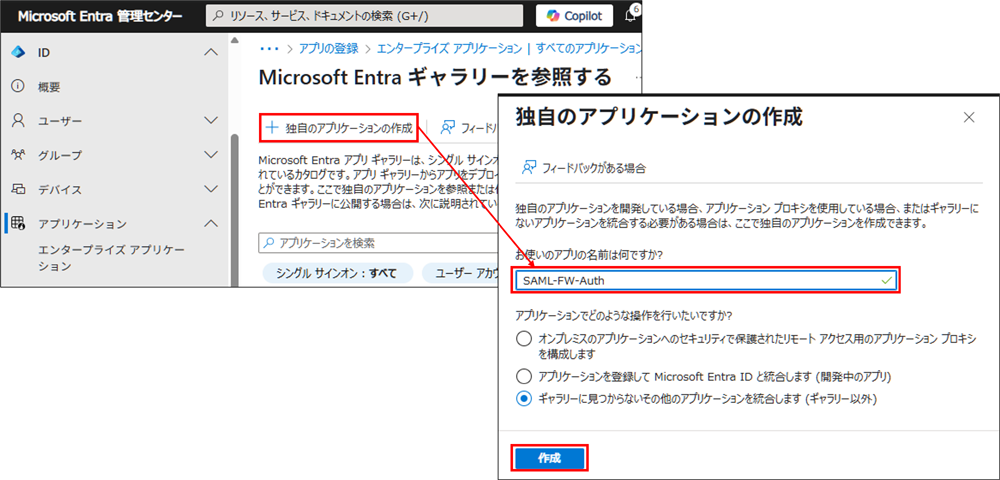Open 概要 in the sidebar
The image size is (1000, 480).
pos(49,87)
